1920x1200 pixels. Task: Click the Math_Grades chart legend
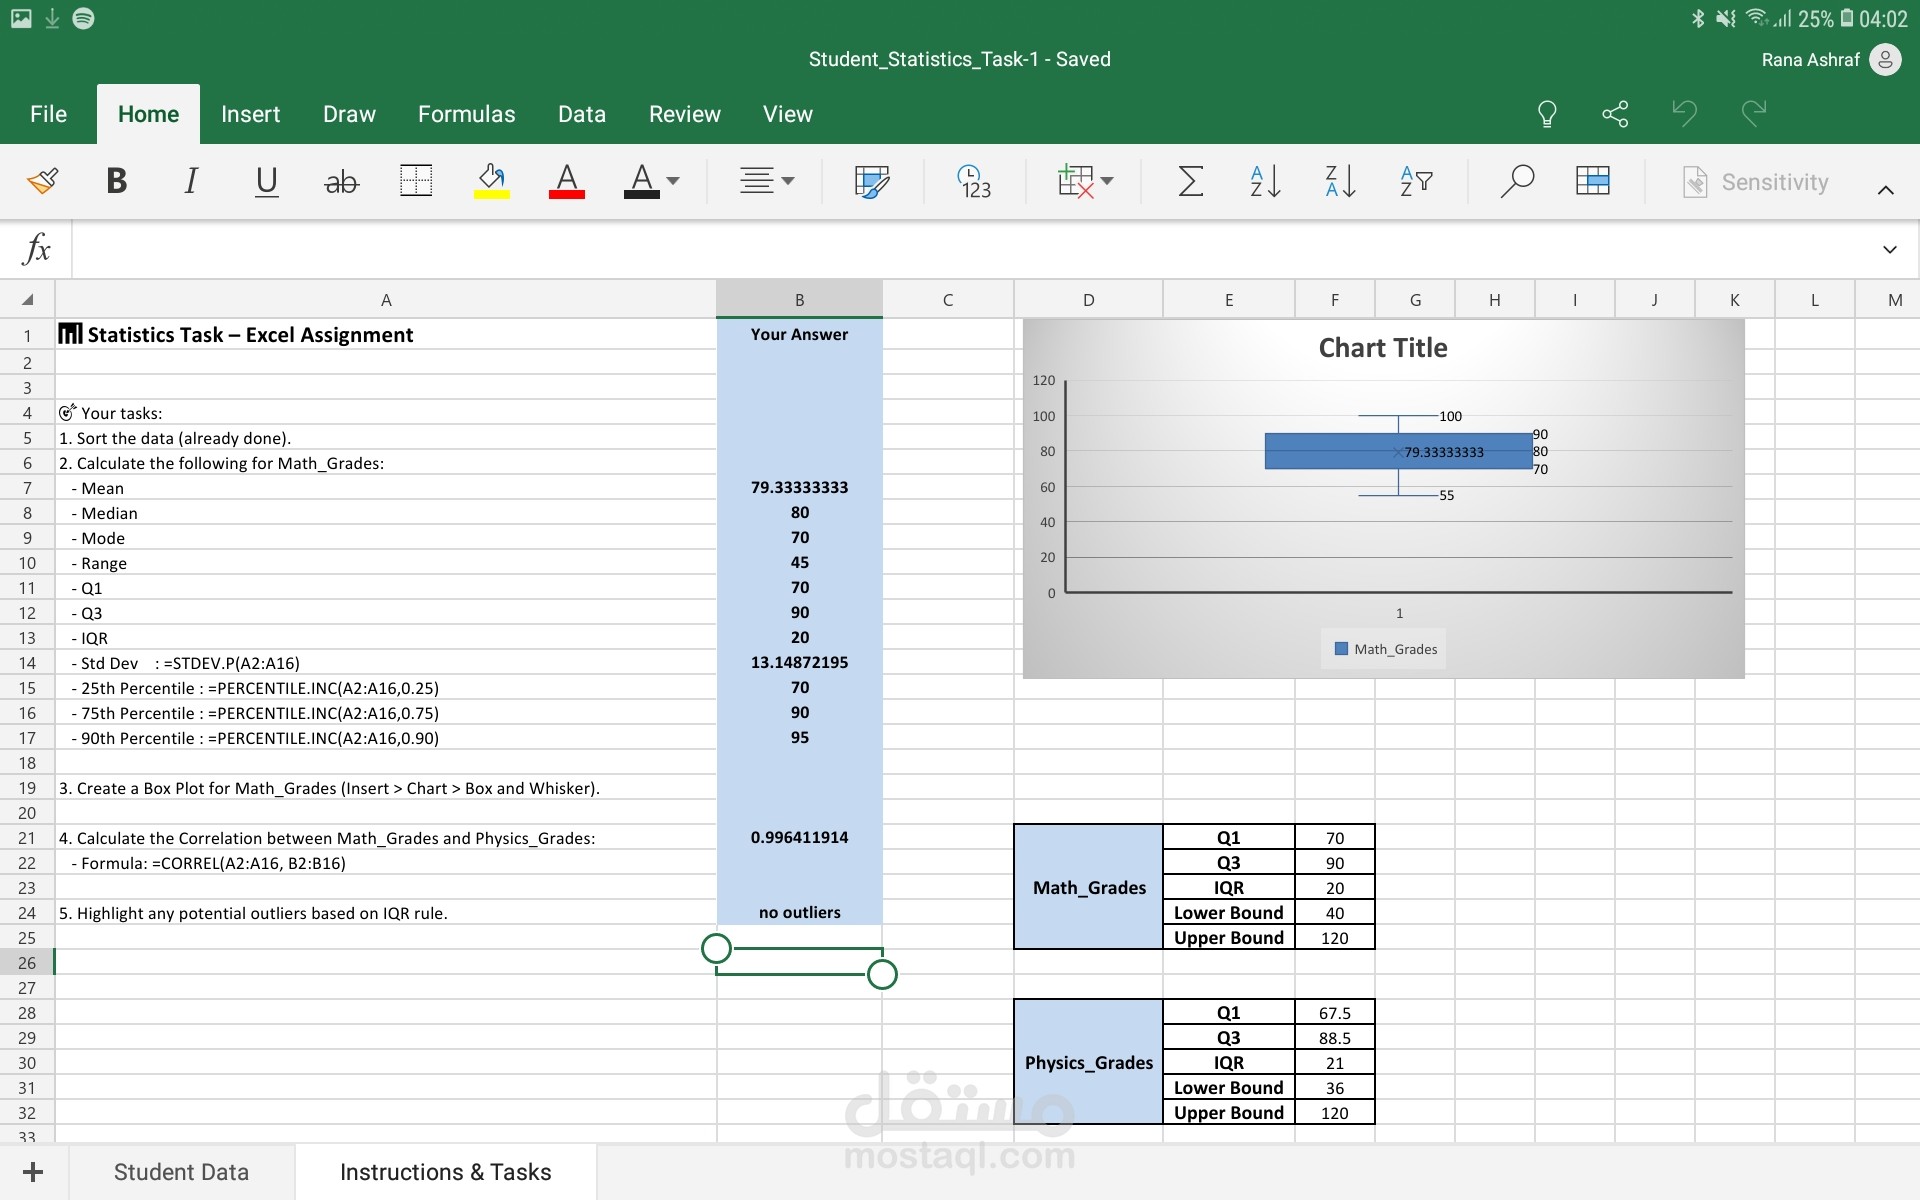click(1385, 649)
